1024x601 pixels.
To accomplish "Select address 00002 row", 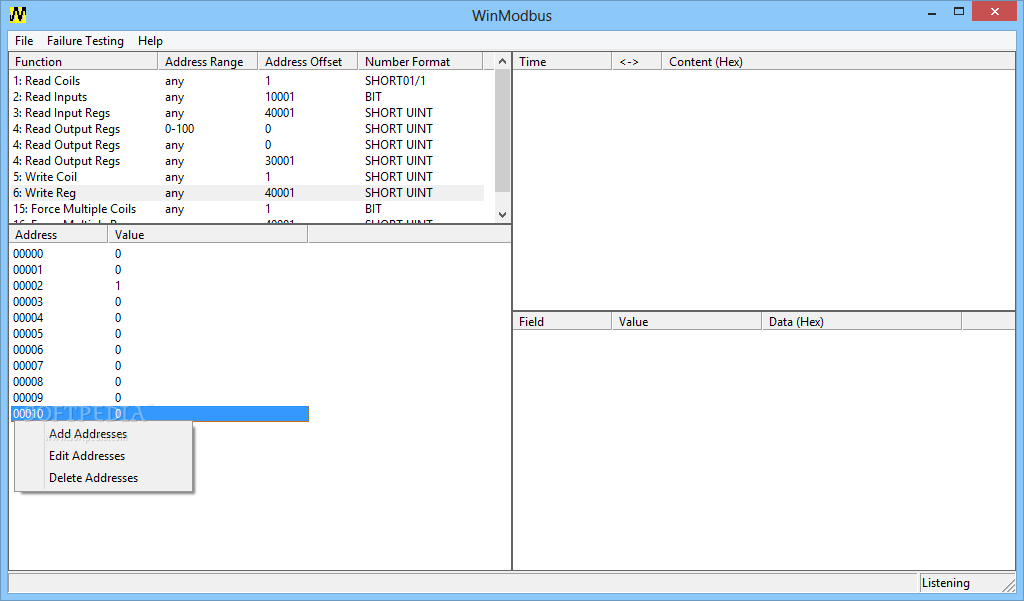I will coord(160,285).
